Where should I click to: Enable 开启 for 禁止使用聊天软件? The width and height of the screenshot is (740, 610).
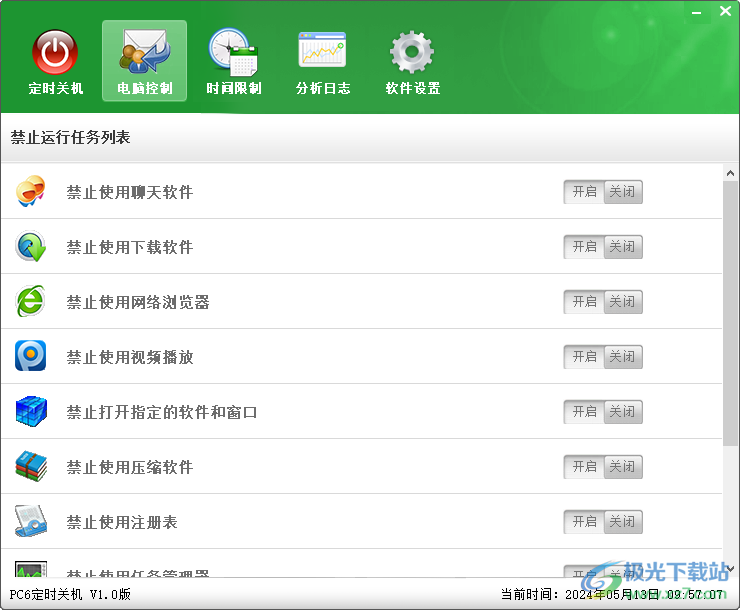coord(584,192)
